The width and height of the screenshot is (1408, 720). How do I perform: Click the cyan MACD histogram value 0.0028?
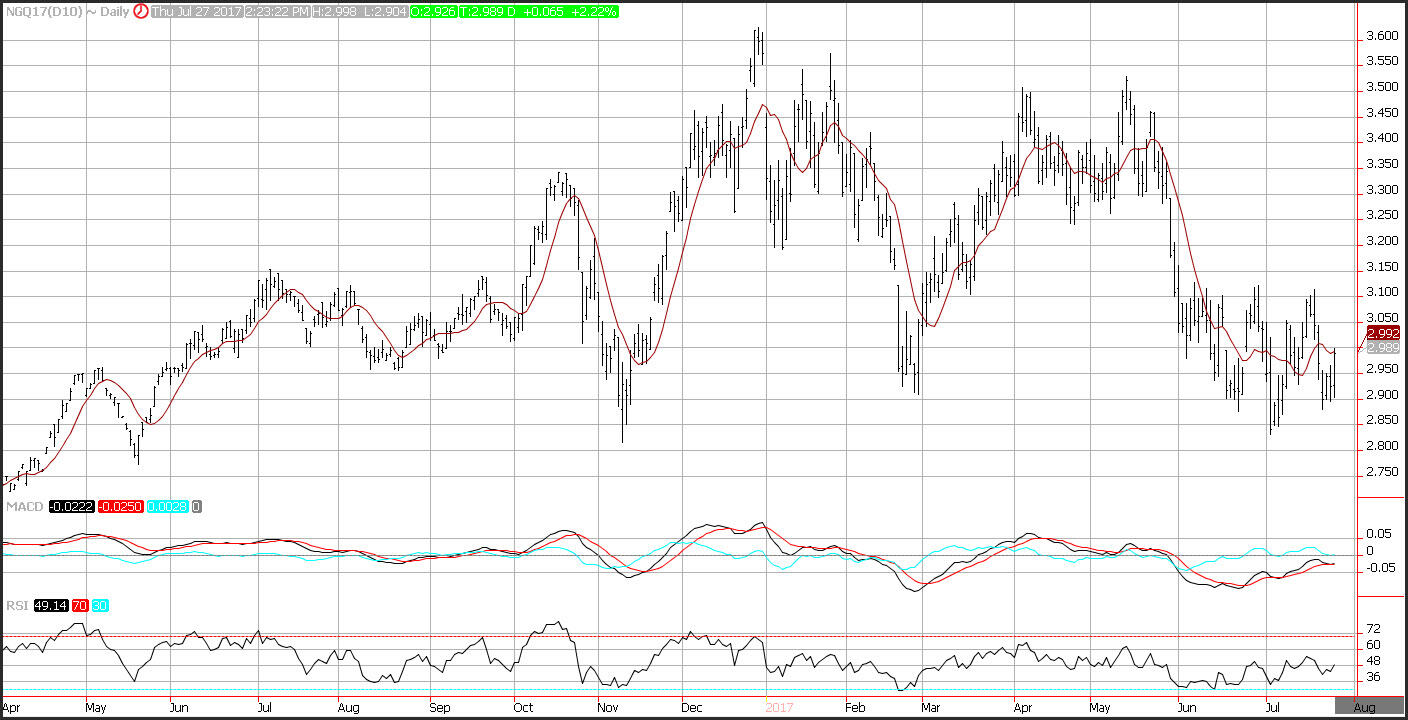(x=167, y=507)
